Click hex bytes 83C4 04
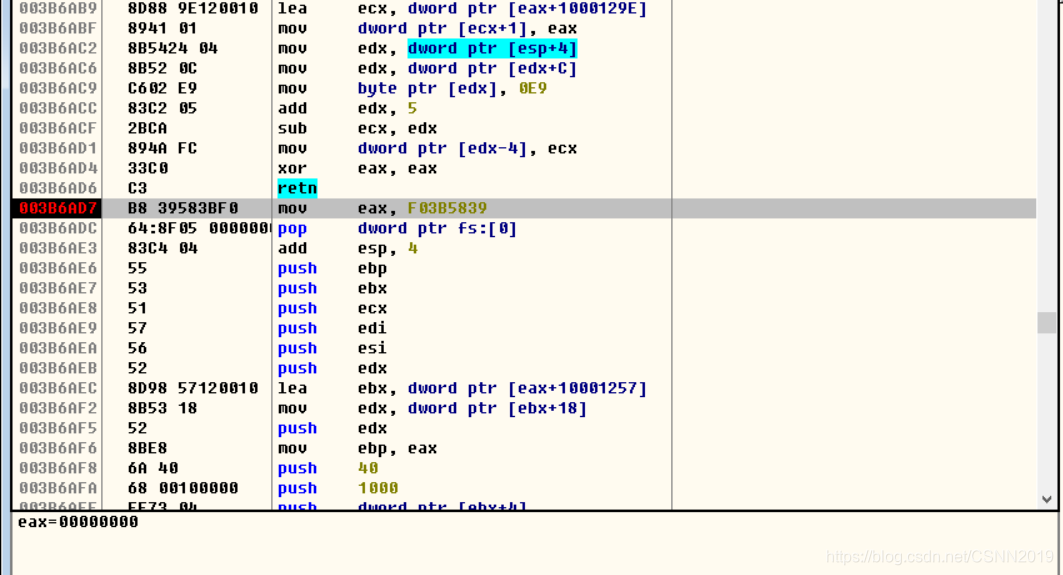 click(x=162, y=248)
